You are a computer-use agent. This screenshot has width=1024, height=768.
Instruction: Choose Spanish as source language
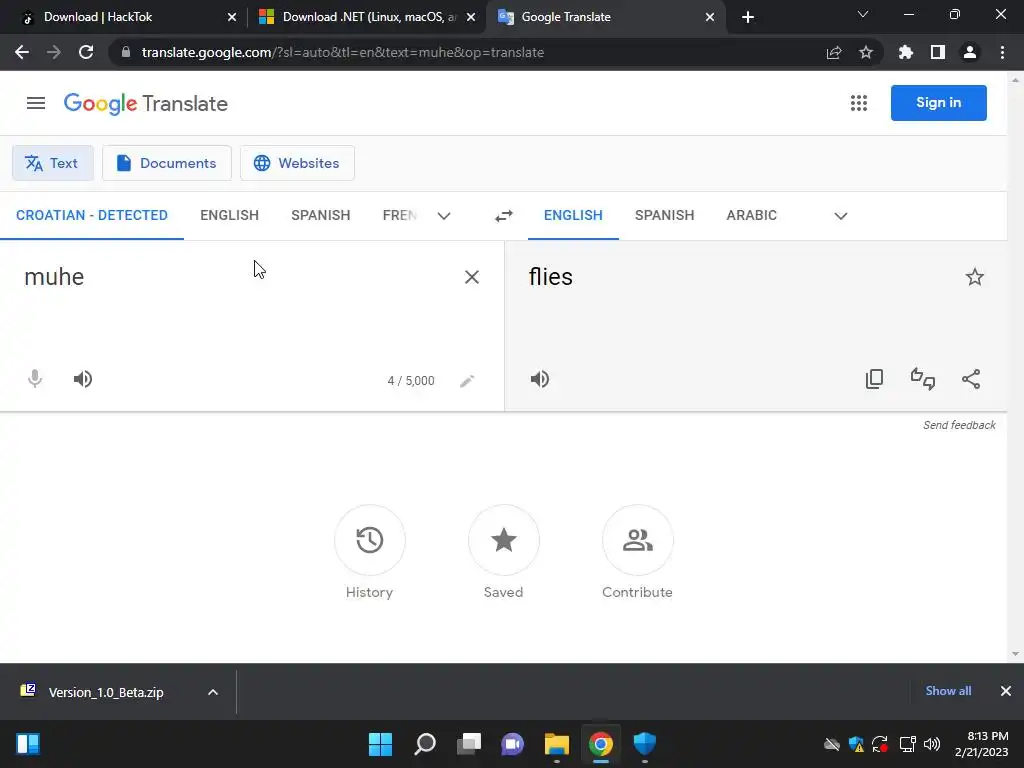click(321, 216)
